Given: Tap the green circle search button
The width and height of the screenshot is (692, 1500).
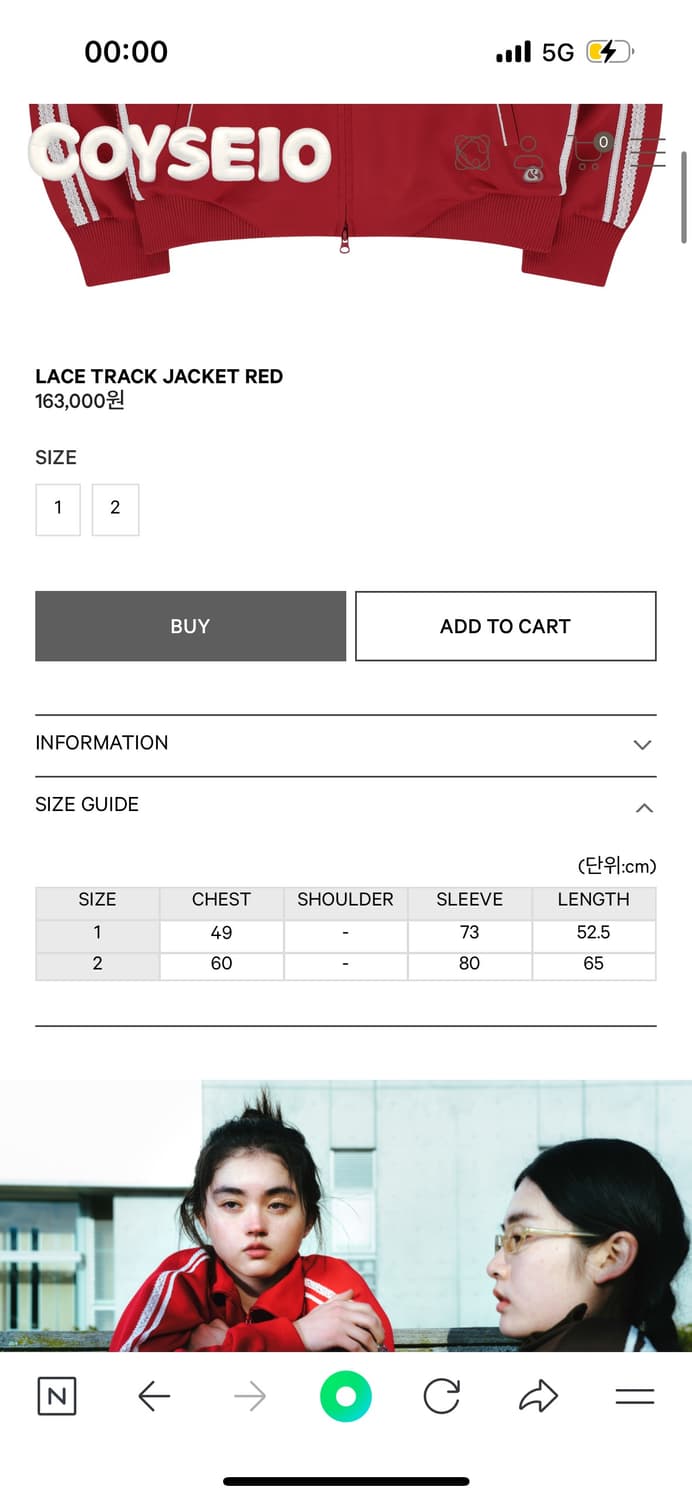Looking at the screenshot, I should 346,1396.
